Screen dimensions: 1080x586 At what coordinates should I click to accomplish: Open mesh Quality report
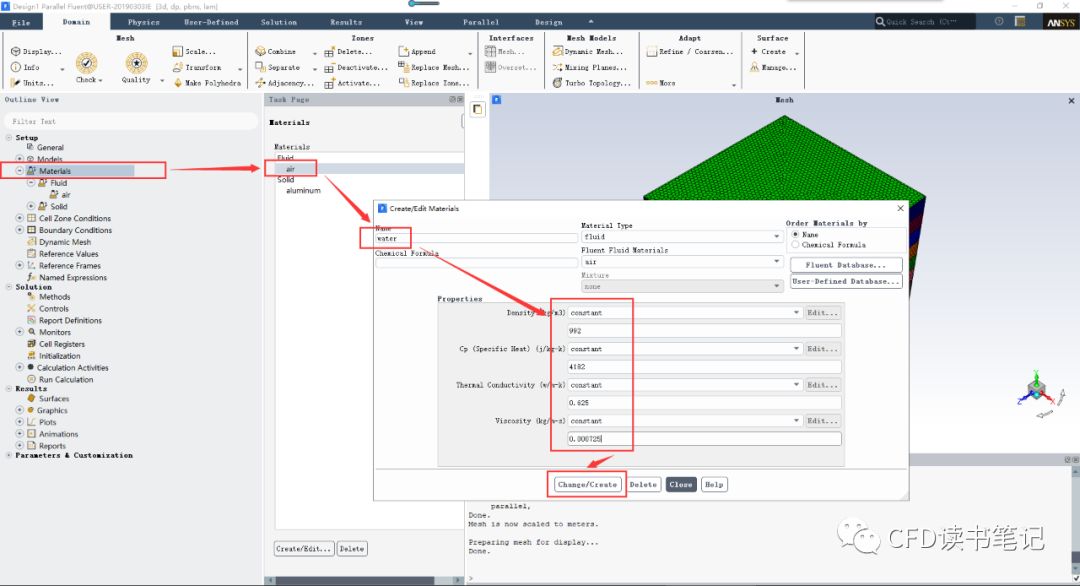(136, 67)
